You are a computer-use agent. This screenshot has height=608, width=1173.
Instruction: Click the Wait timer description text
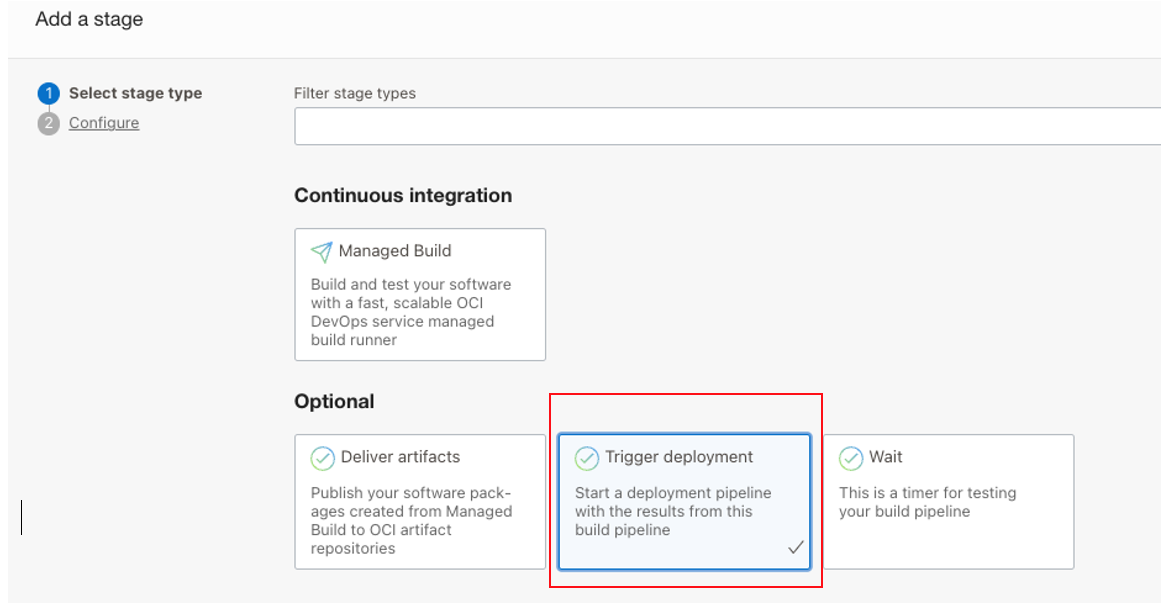(927, 502)
